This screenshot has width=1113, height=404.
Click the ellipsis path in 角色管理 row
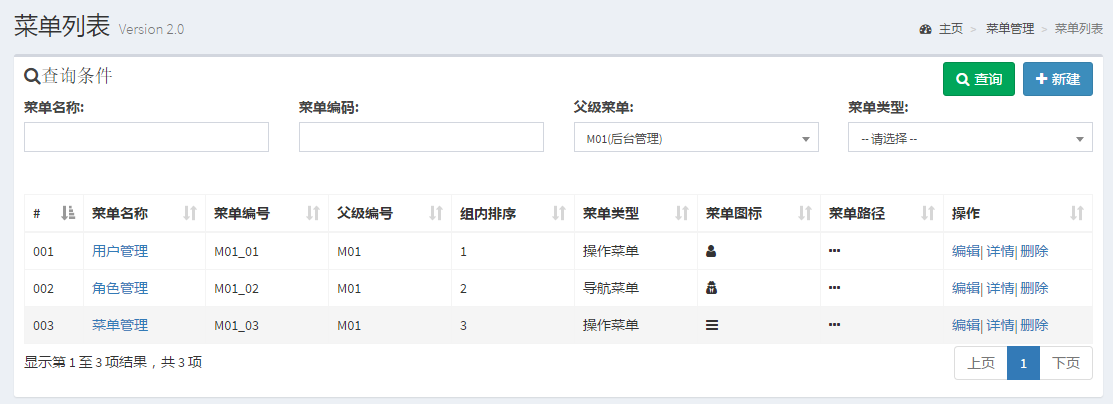835,288
